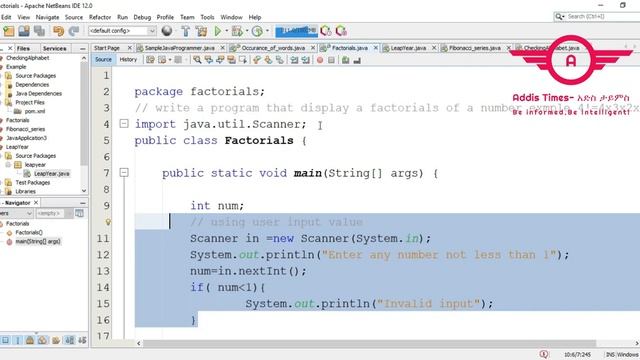Close the Factorials.java tab

[376, 48]
